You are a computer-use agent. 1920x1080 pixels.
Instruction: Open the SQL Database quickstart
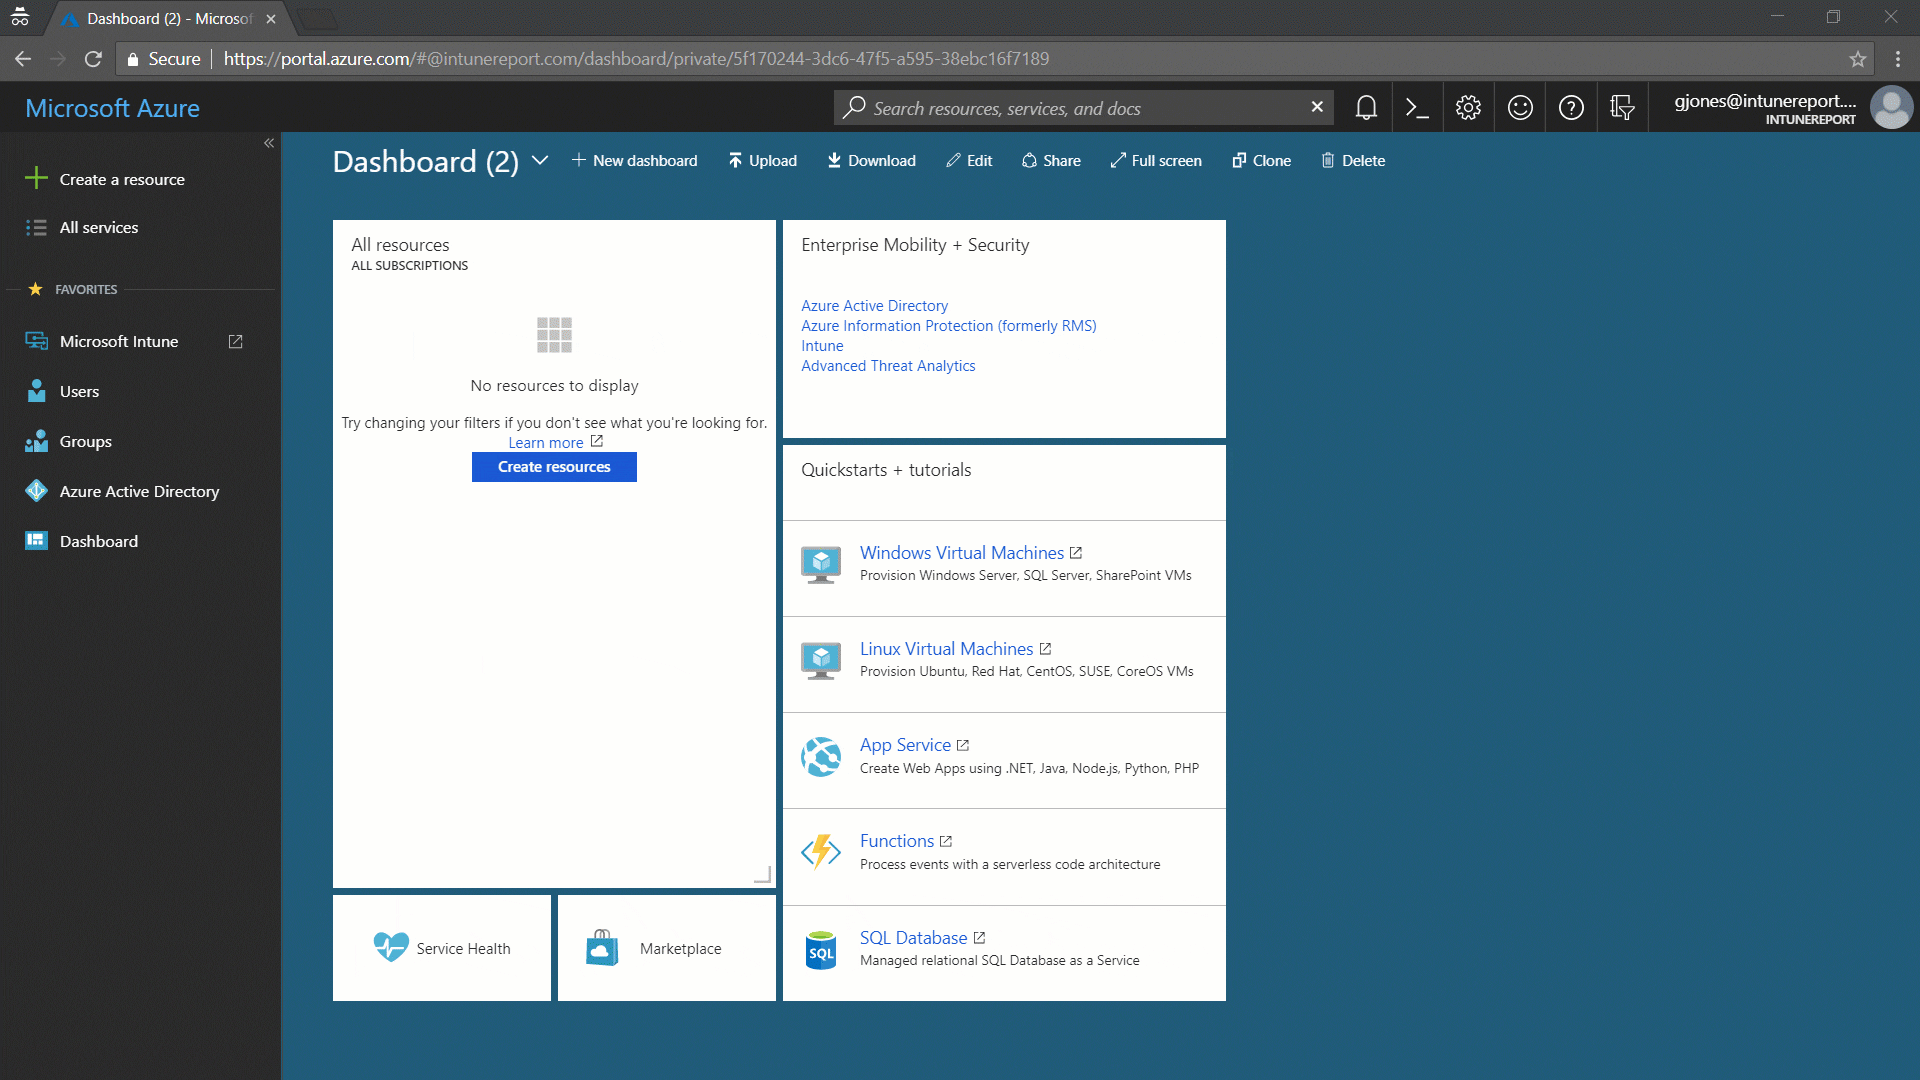click(913, 938)
